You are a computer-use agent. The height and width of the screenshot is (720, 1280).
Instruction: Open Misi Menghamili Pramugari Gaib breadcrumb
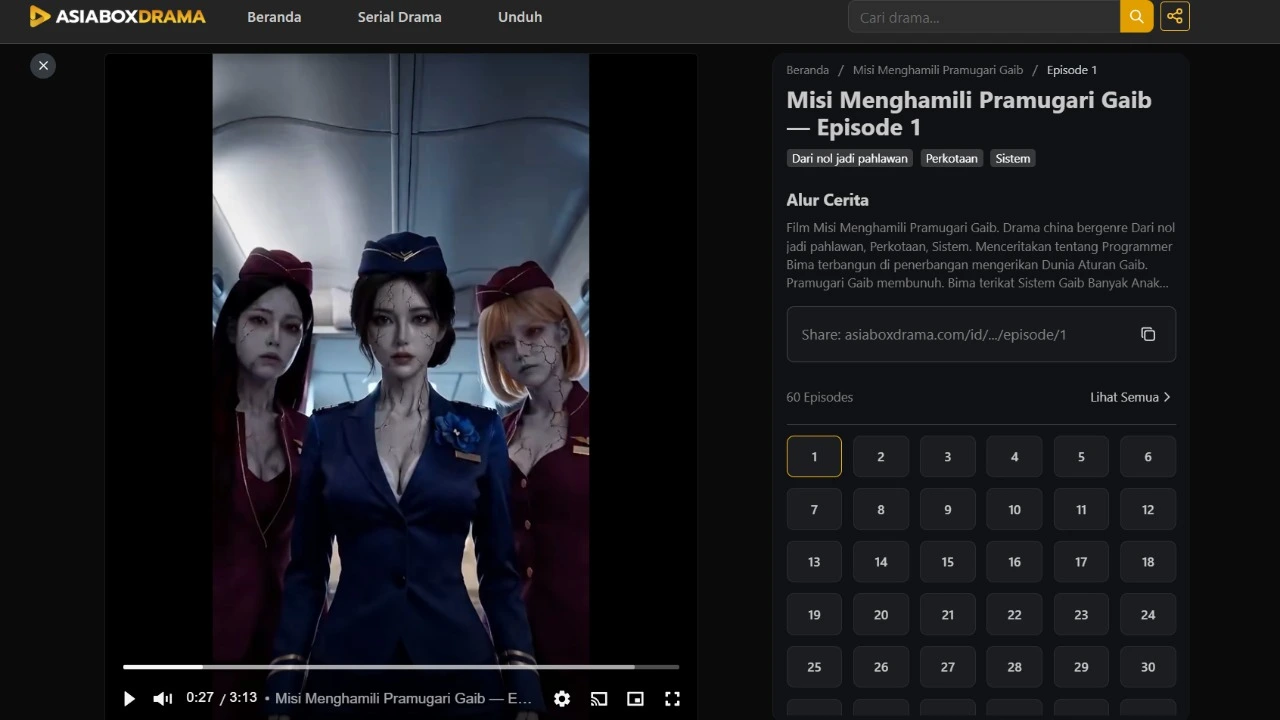[x=938, y=70]
